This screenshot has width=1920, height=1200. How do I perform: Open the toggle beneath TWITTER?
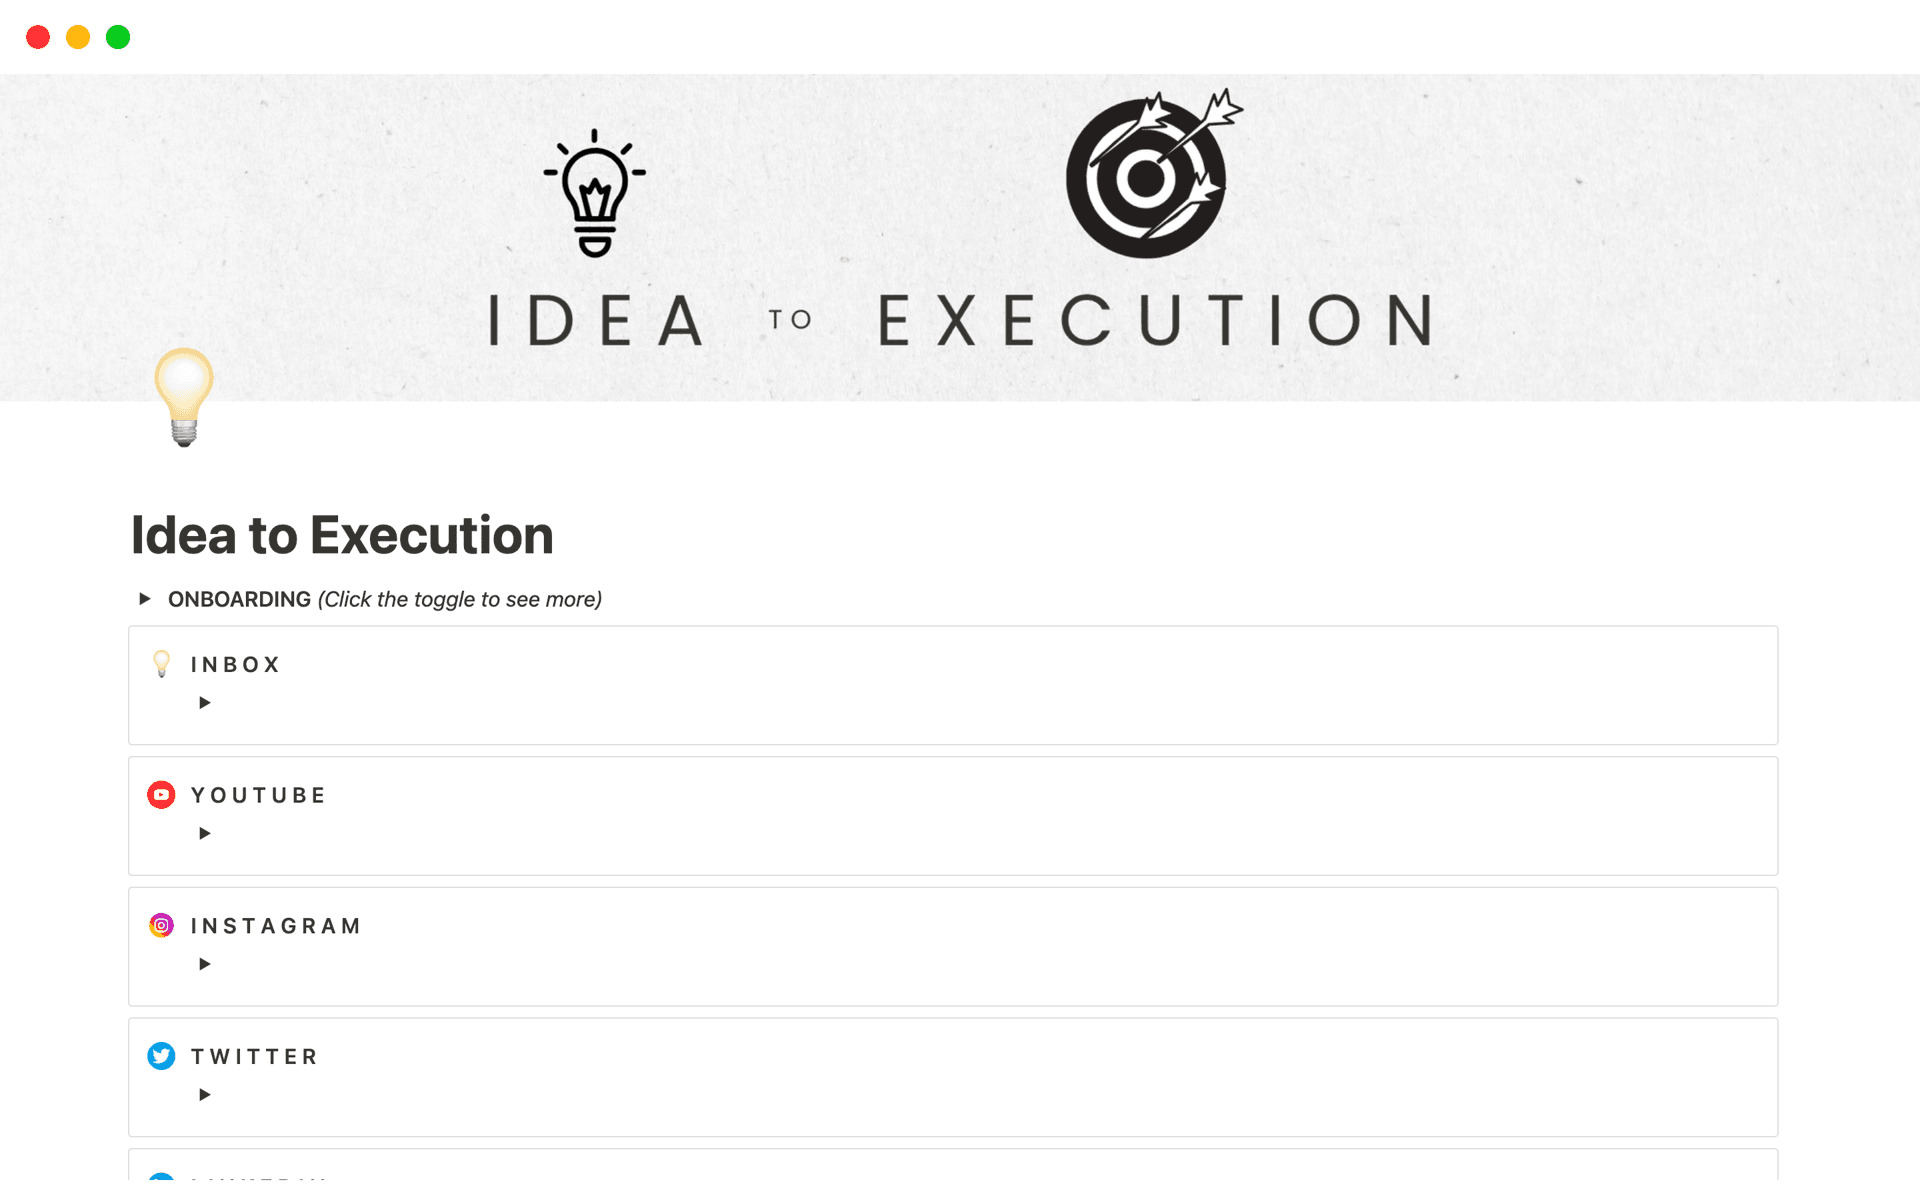pos(205,1095)
